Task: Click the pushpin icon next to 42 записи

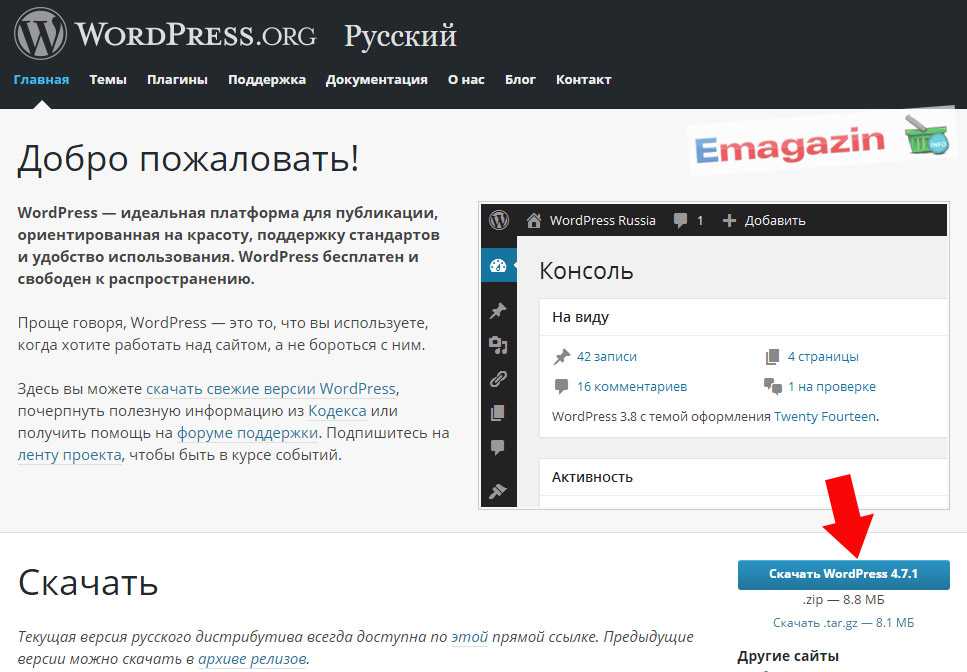Action: (562, 356)
